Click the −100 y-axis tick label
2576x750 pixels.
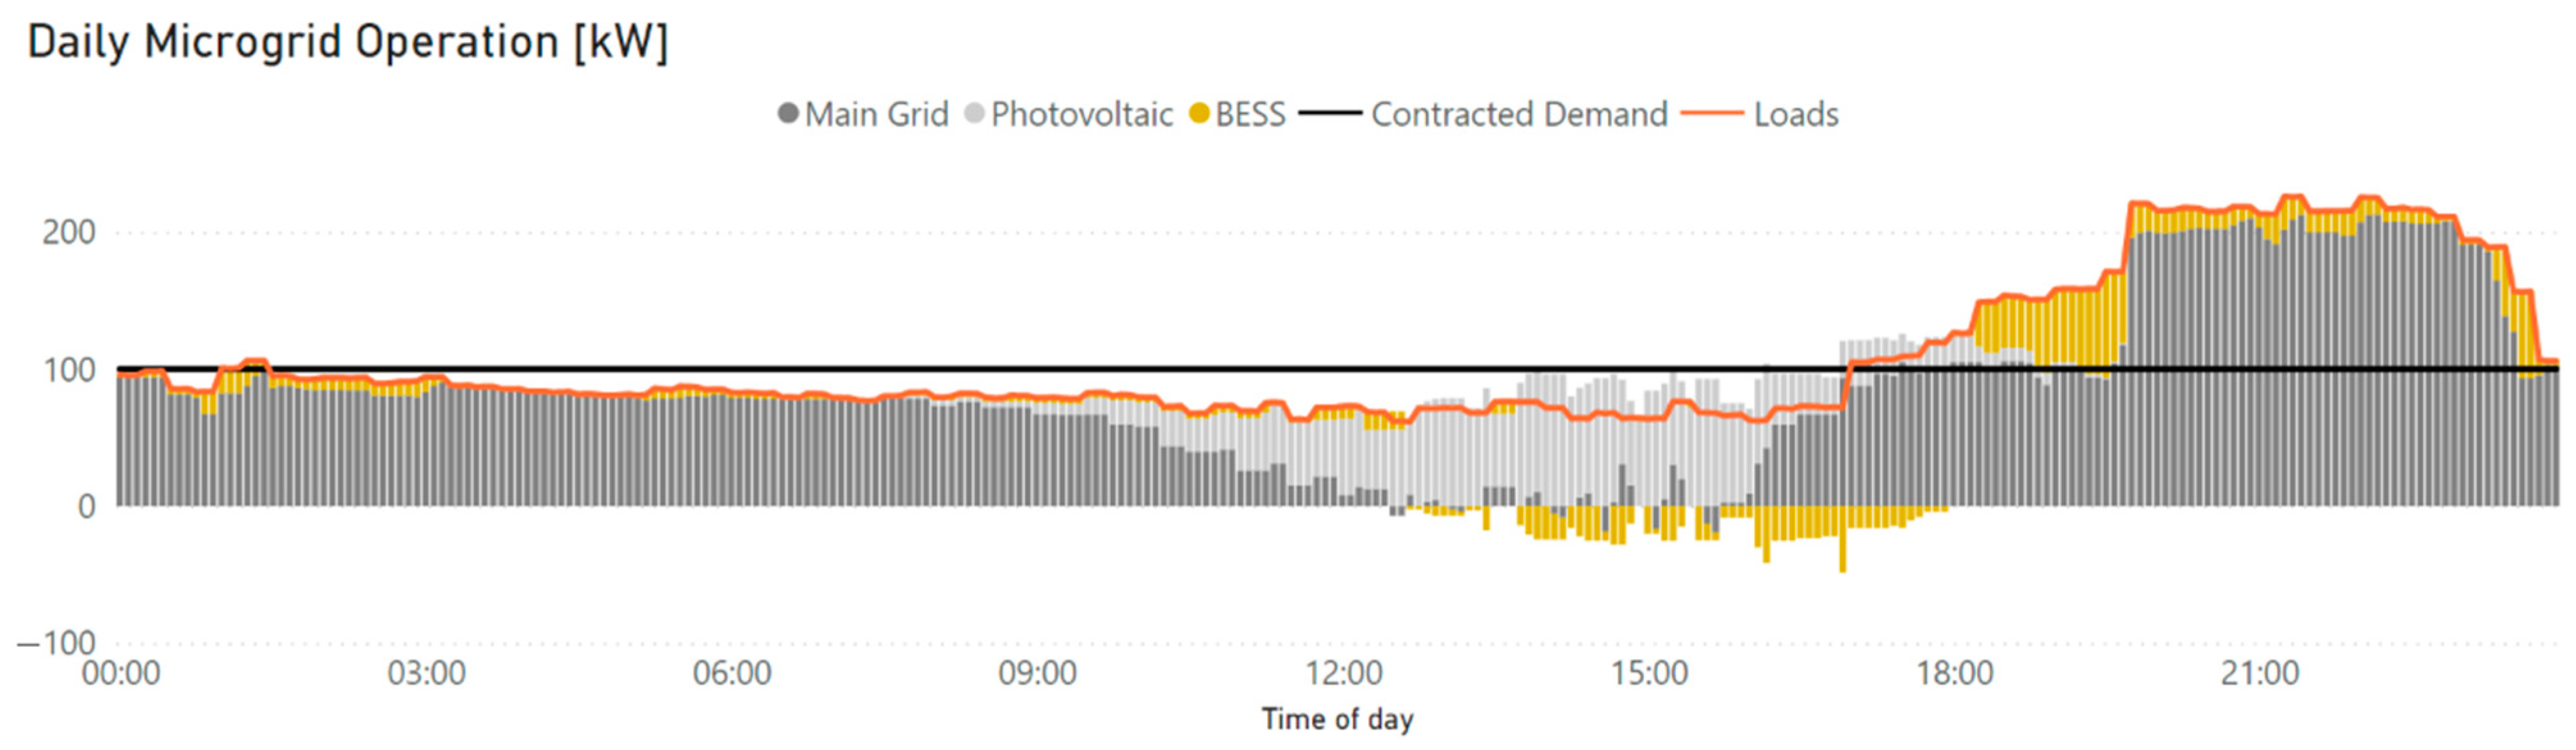coord(57,643)
